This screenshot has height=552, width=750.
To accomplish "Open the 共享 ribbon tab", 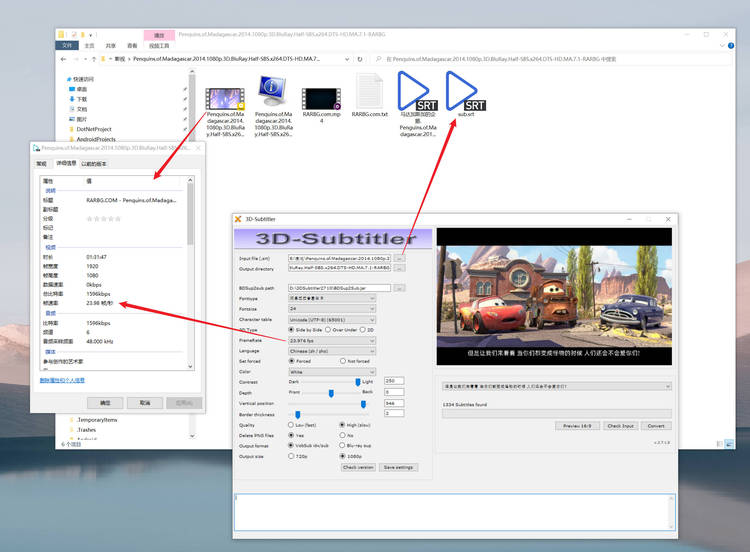I will [x=110, y=45].
